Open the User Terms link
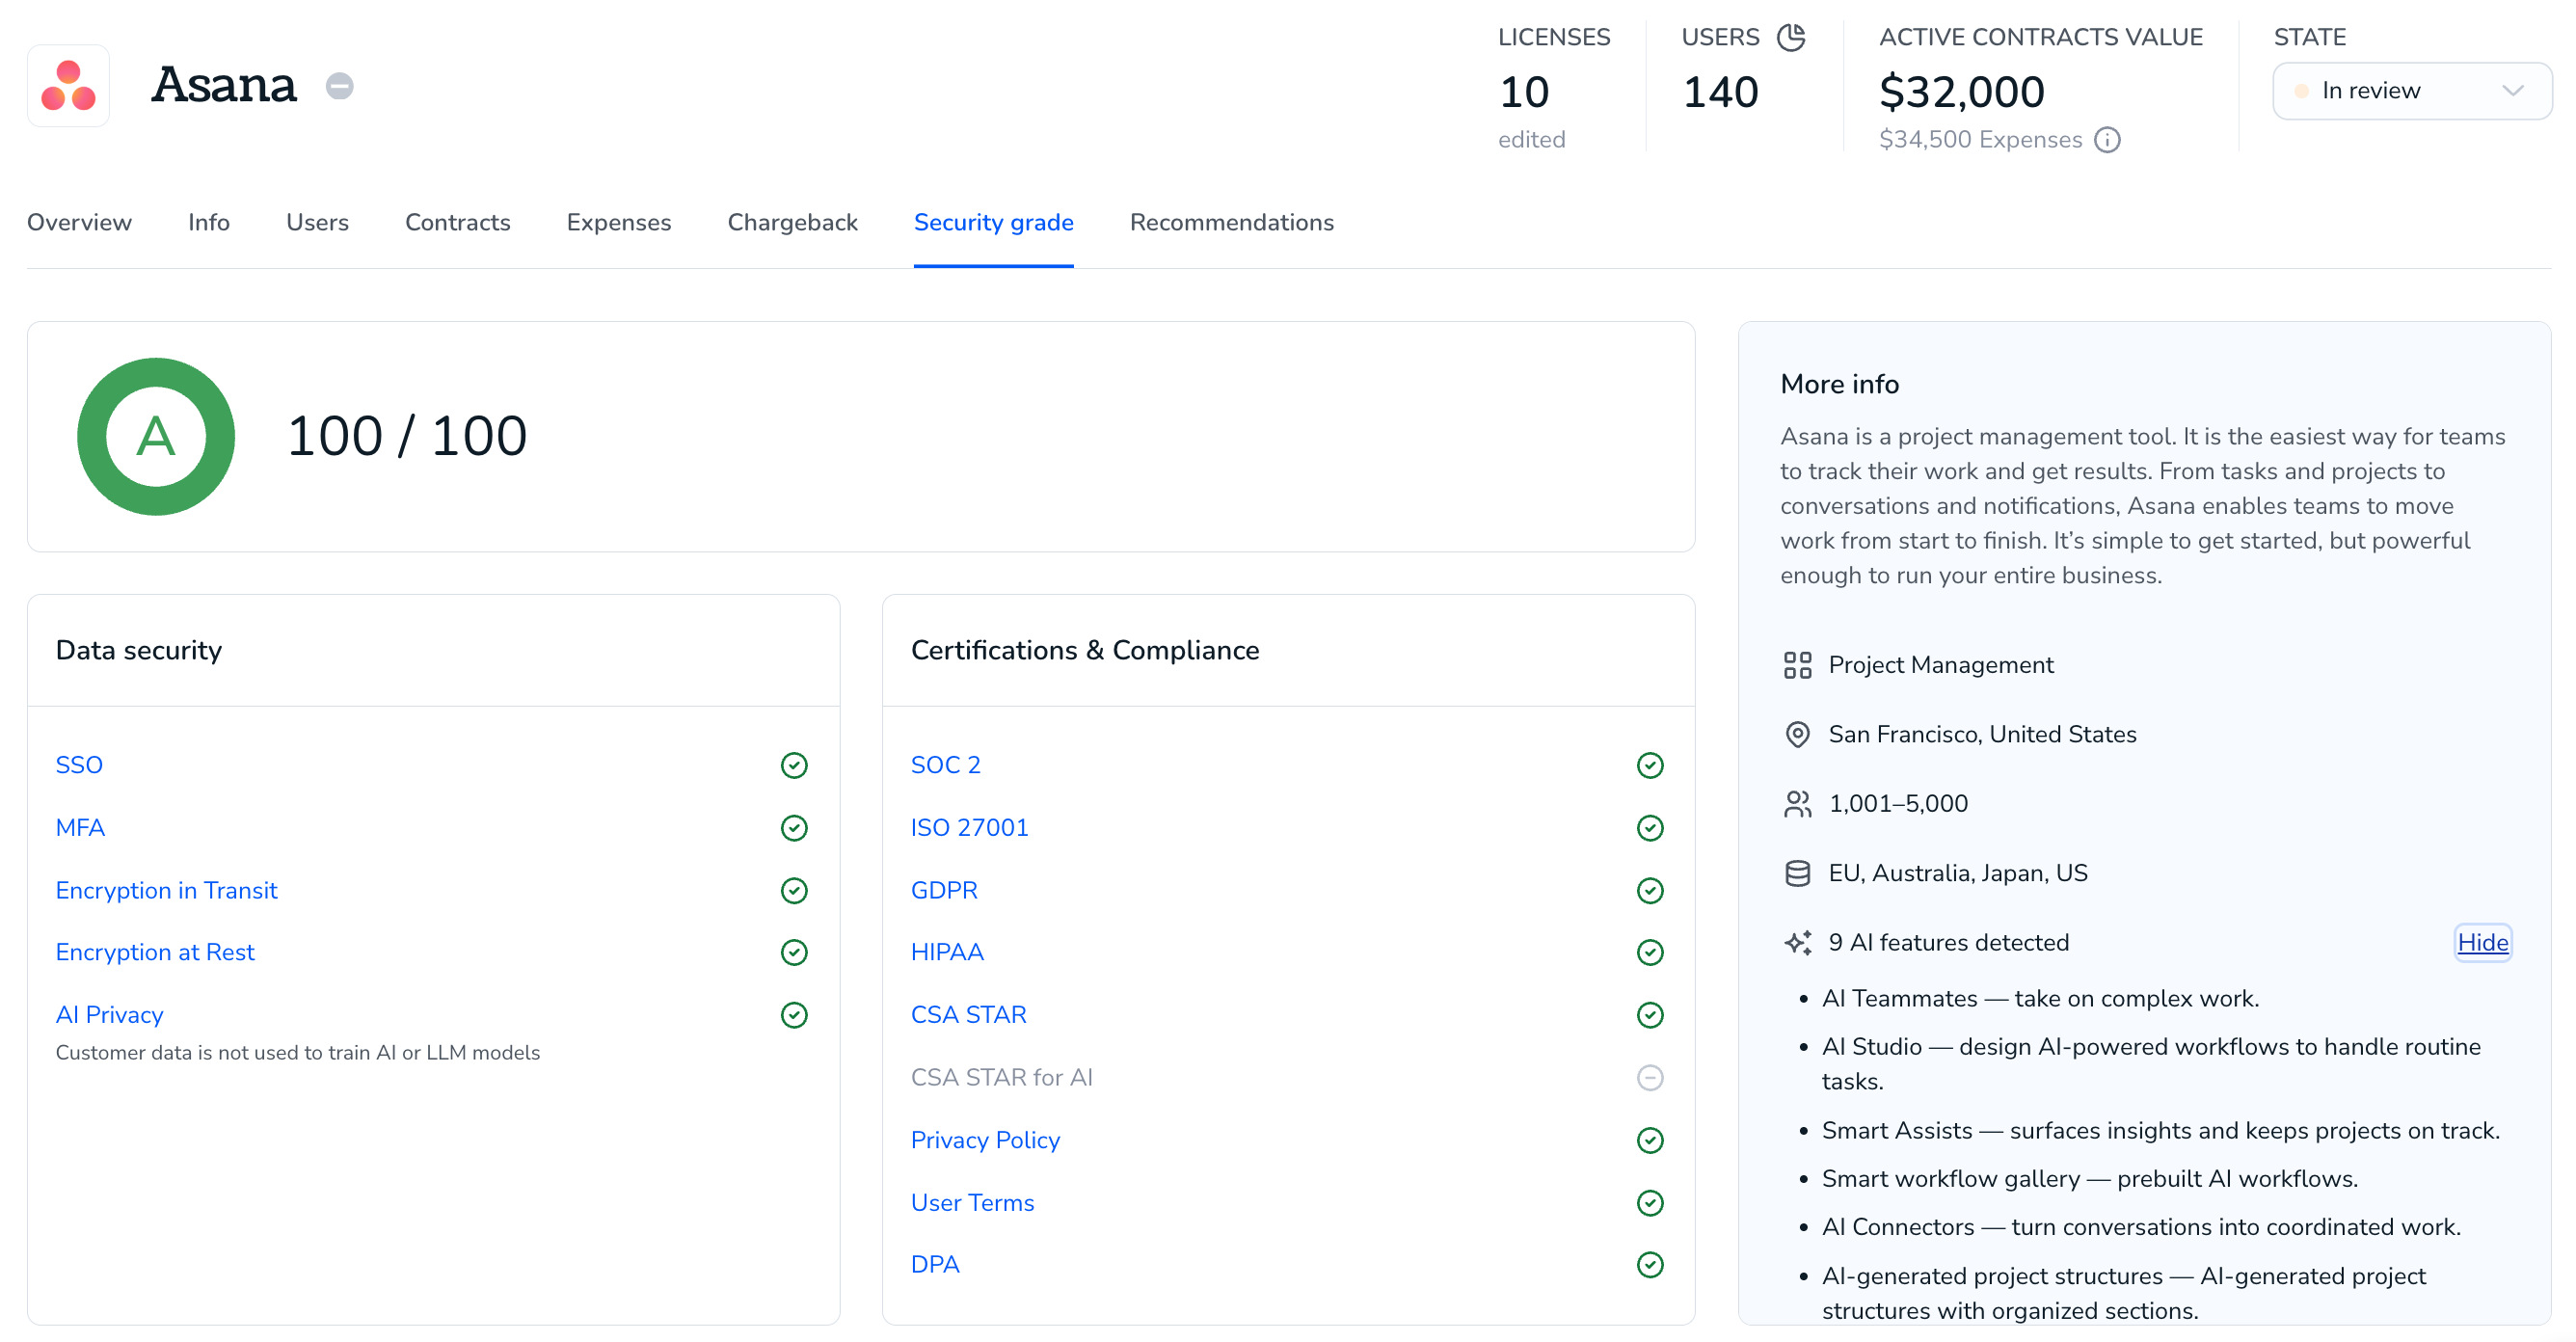 click(972, 1203)
